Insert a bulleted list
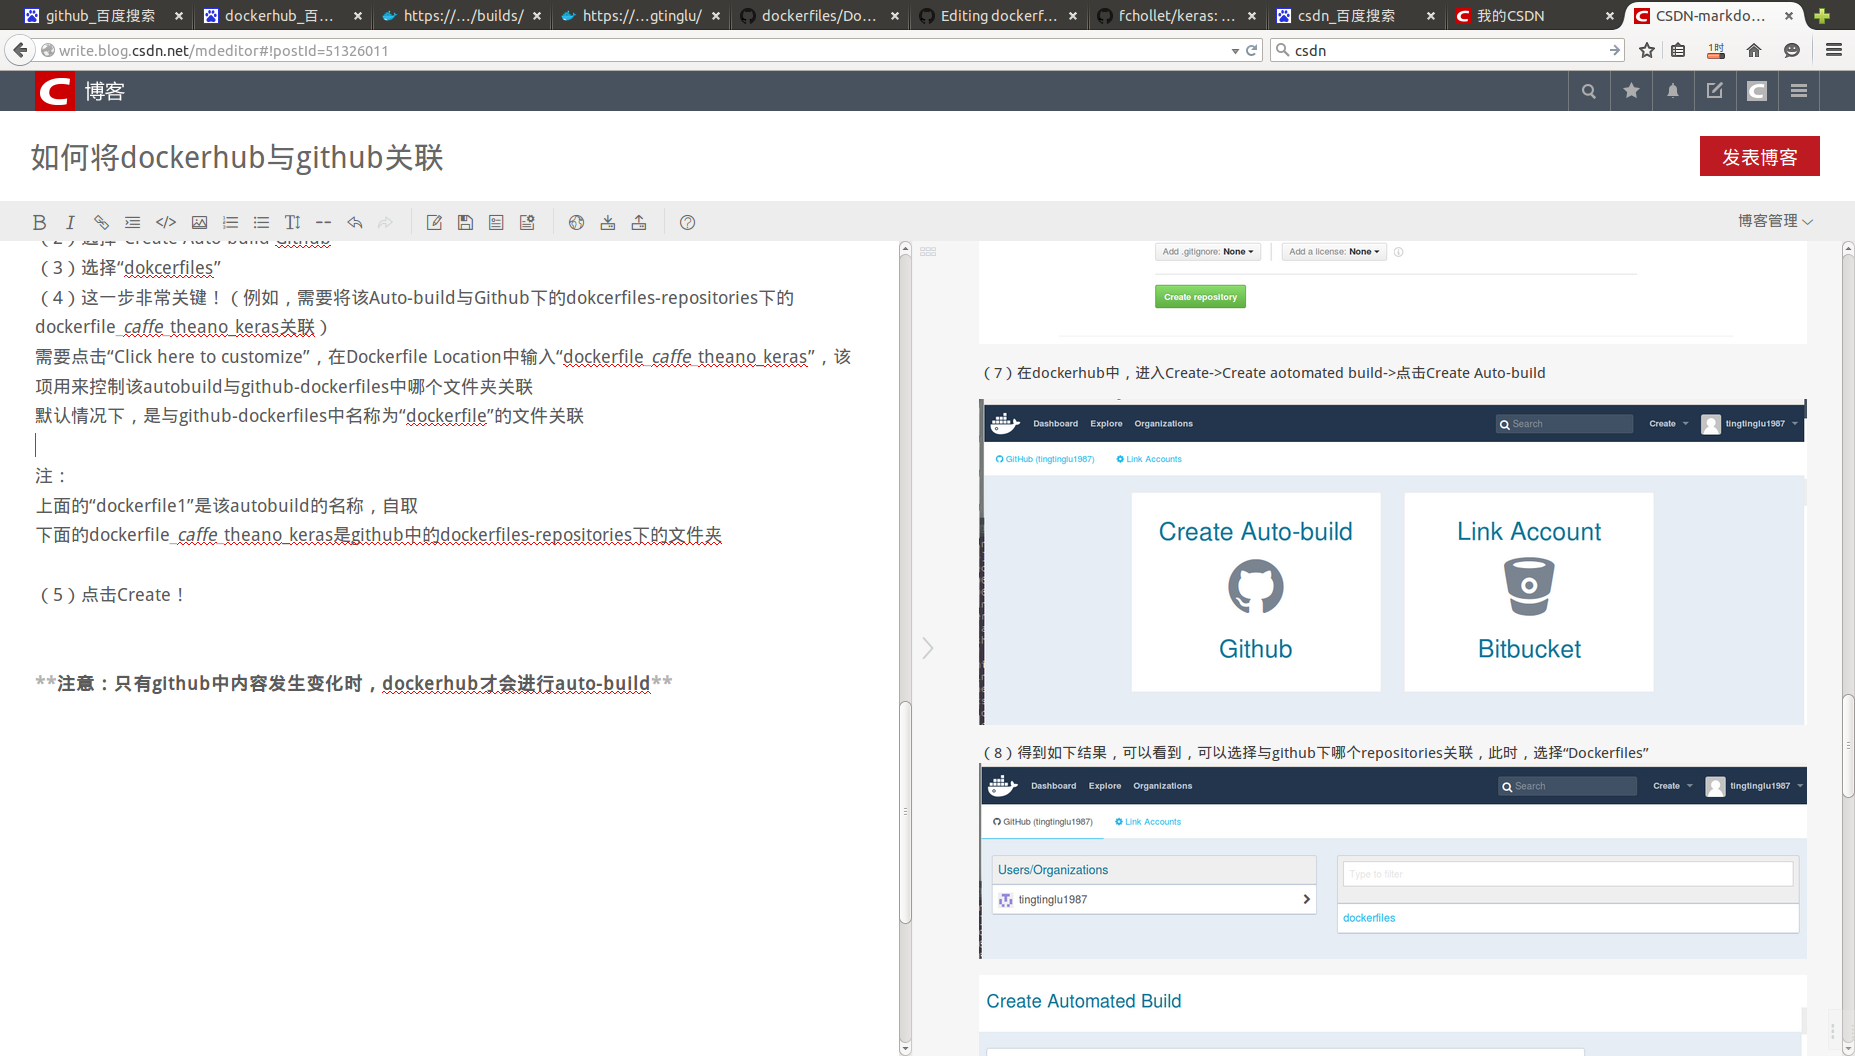This screenshot has height=1056, width=1855. pos(261,222)
